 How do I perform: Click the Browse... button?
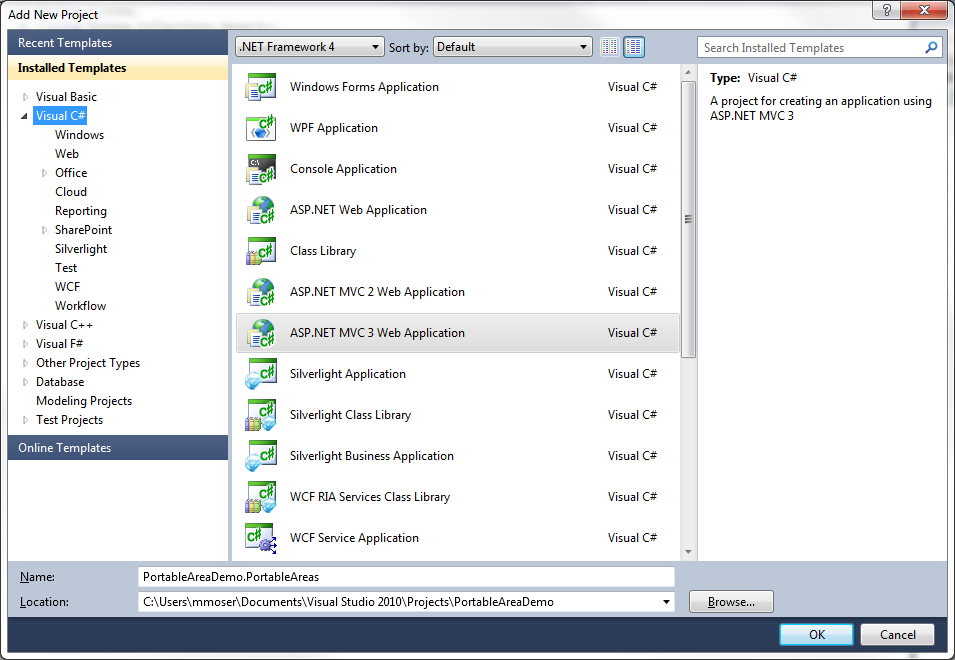click(731, 602)
